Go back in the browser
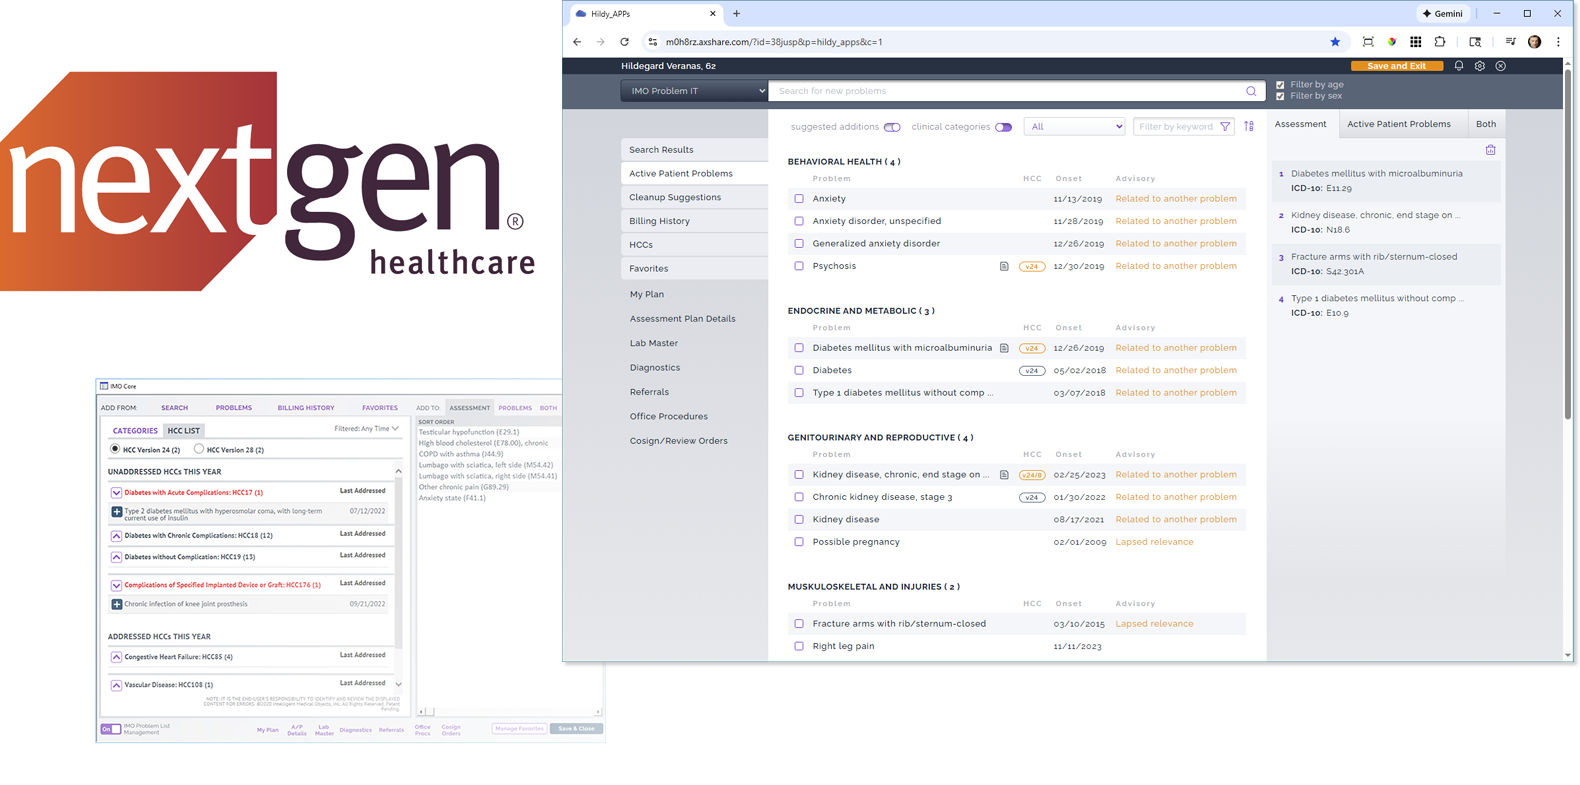 click(x=577, y=42)
